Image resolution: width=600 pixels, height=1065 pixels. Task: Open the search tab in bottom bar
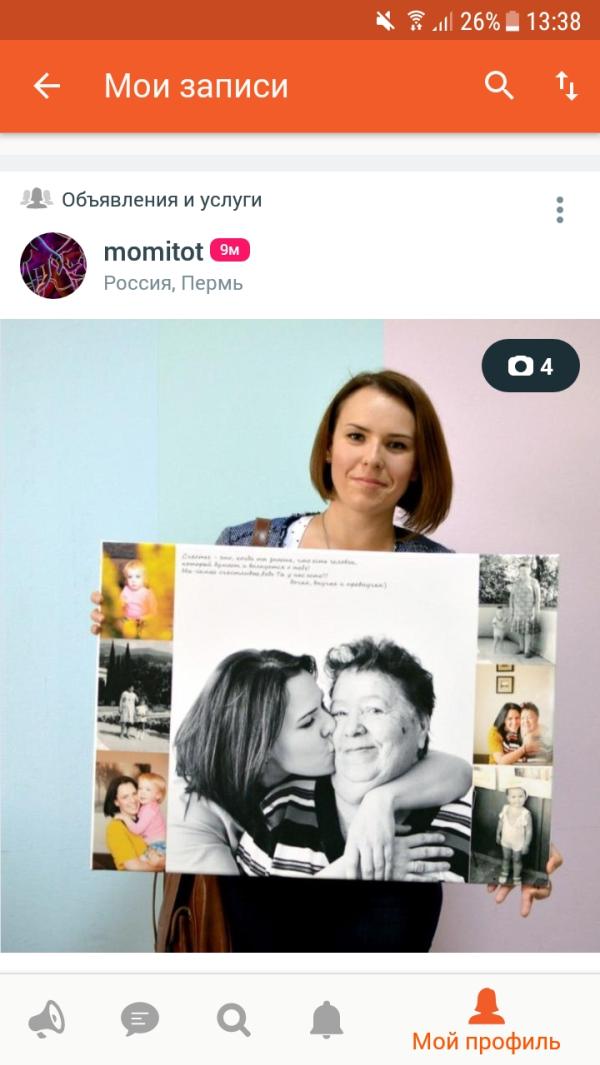(234, 1020)
